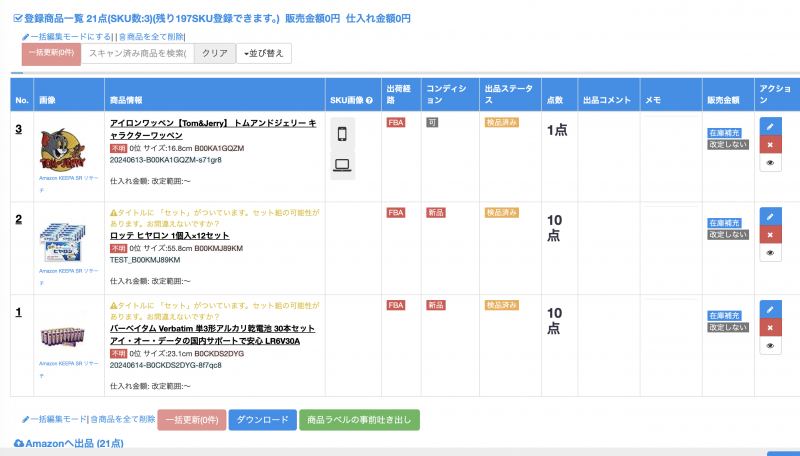
Task: Delete the Lotte Hyaron item with red X
Action: pos(770,235)
